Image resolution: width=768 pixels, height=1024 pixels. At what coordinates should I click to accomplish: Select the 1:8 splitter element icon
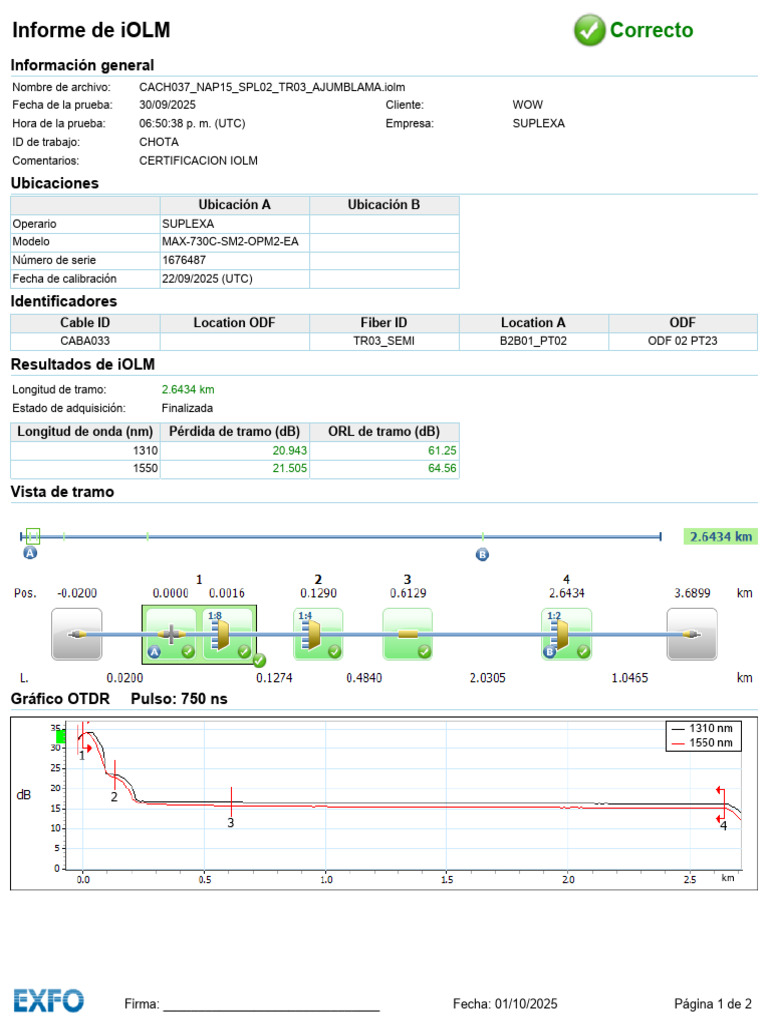pos(227,633)
